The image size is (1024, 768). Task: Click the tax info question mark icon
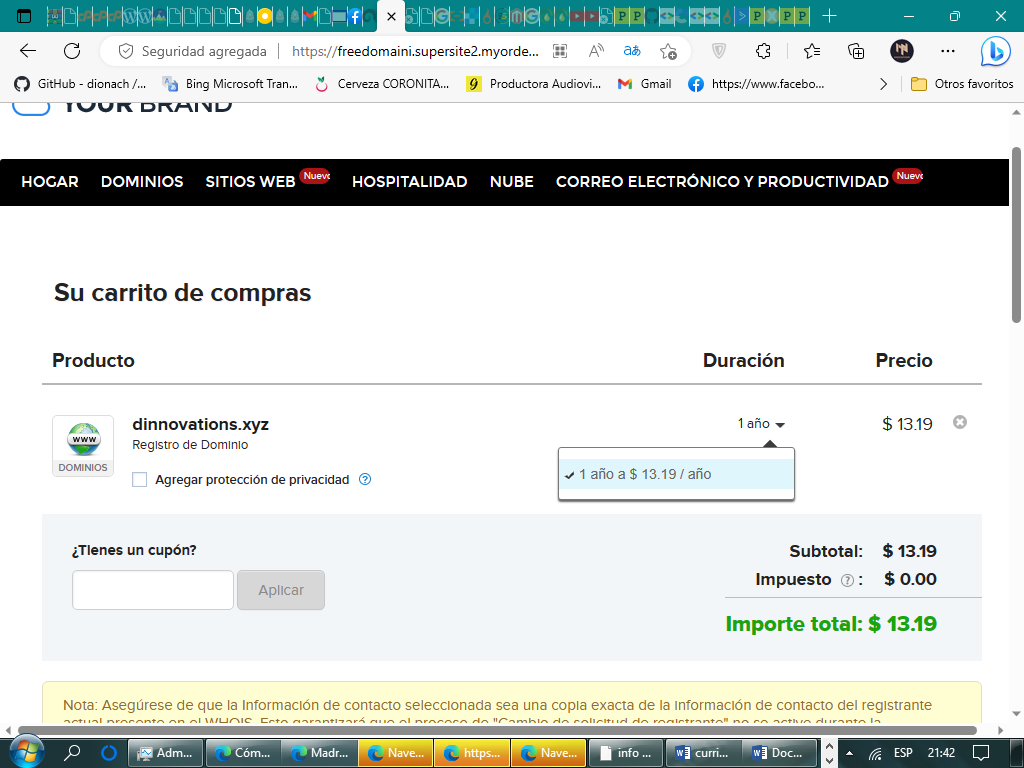pos(847,580)
